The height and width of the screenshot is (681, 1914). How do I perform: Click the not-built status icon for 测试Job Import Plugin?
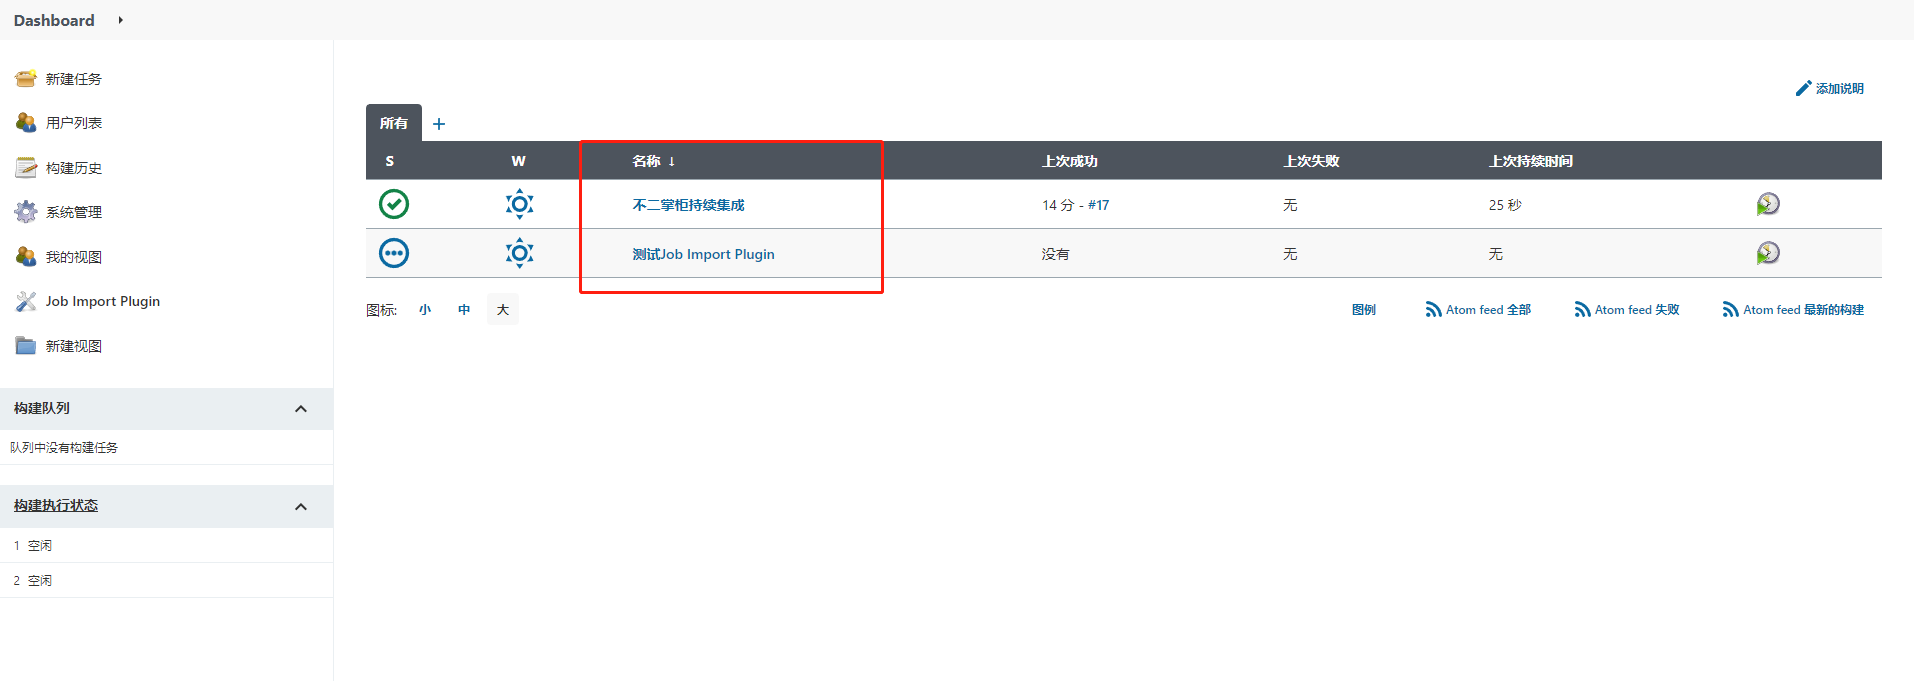(x=394, y=253)
